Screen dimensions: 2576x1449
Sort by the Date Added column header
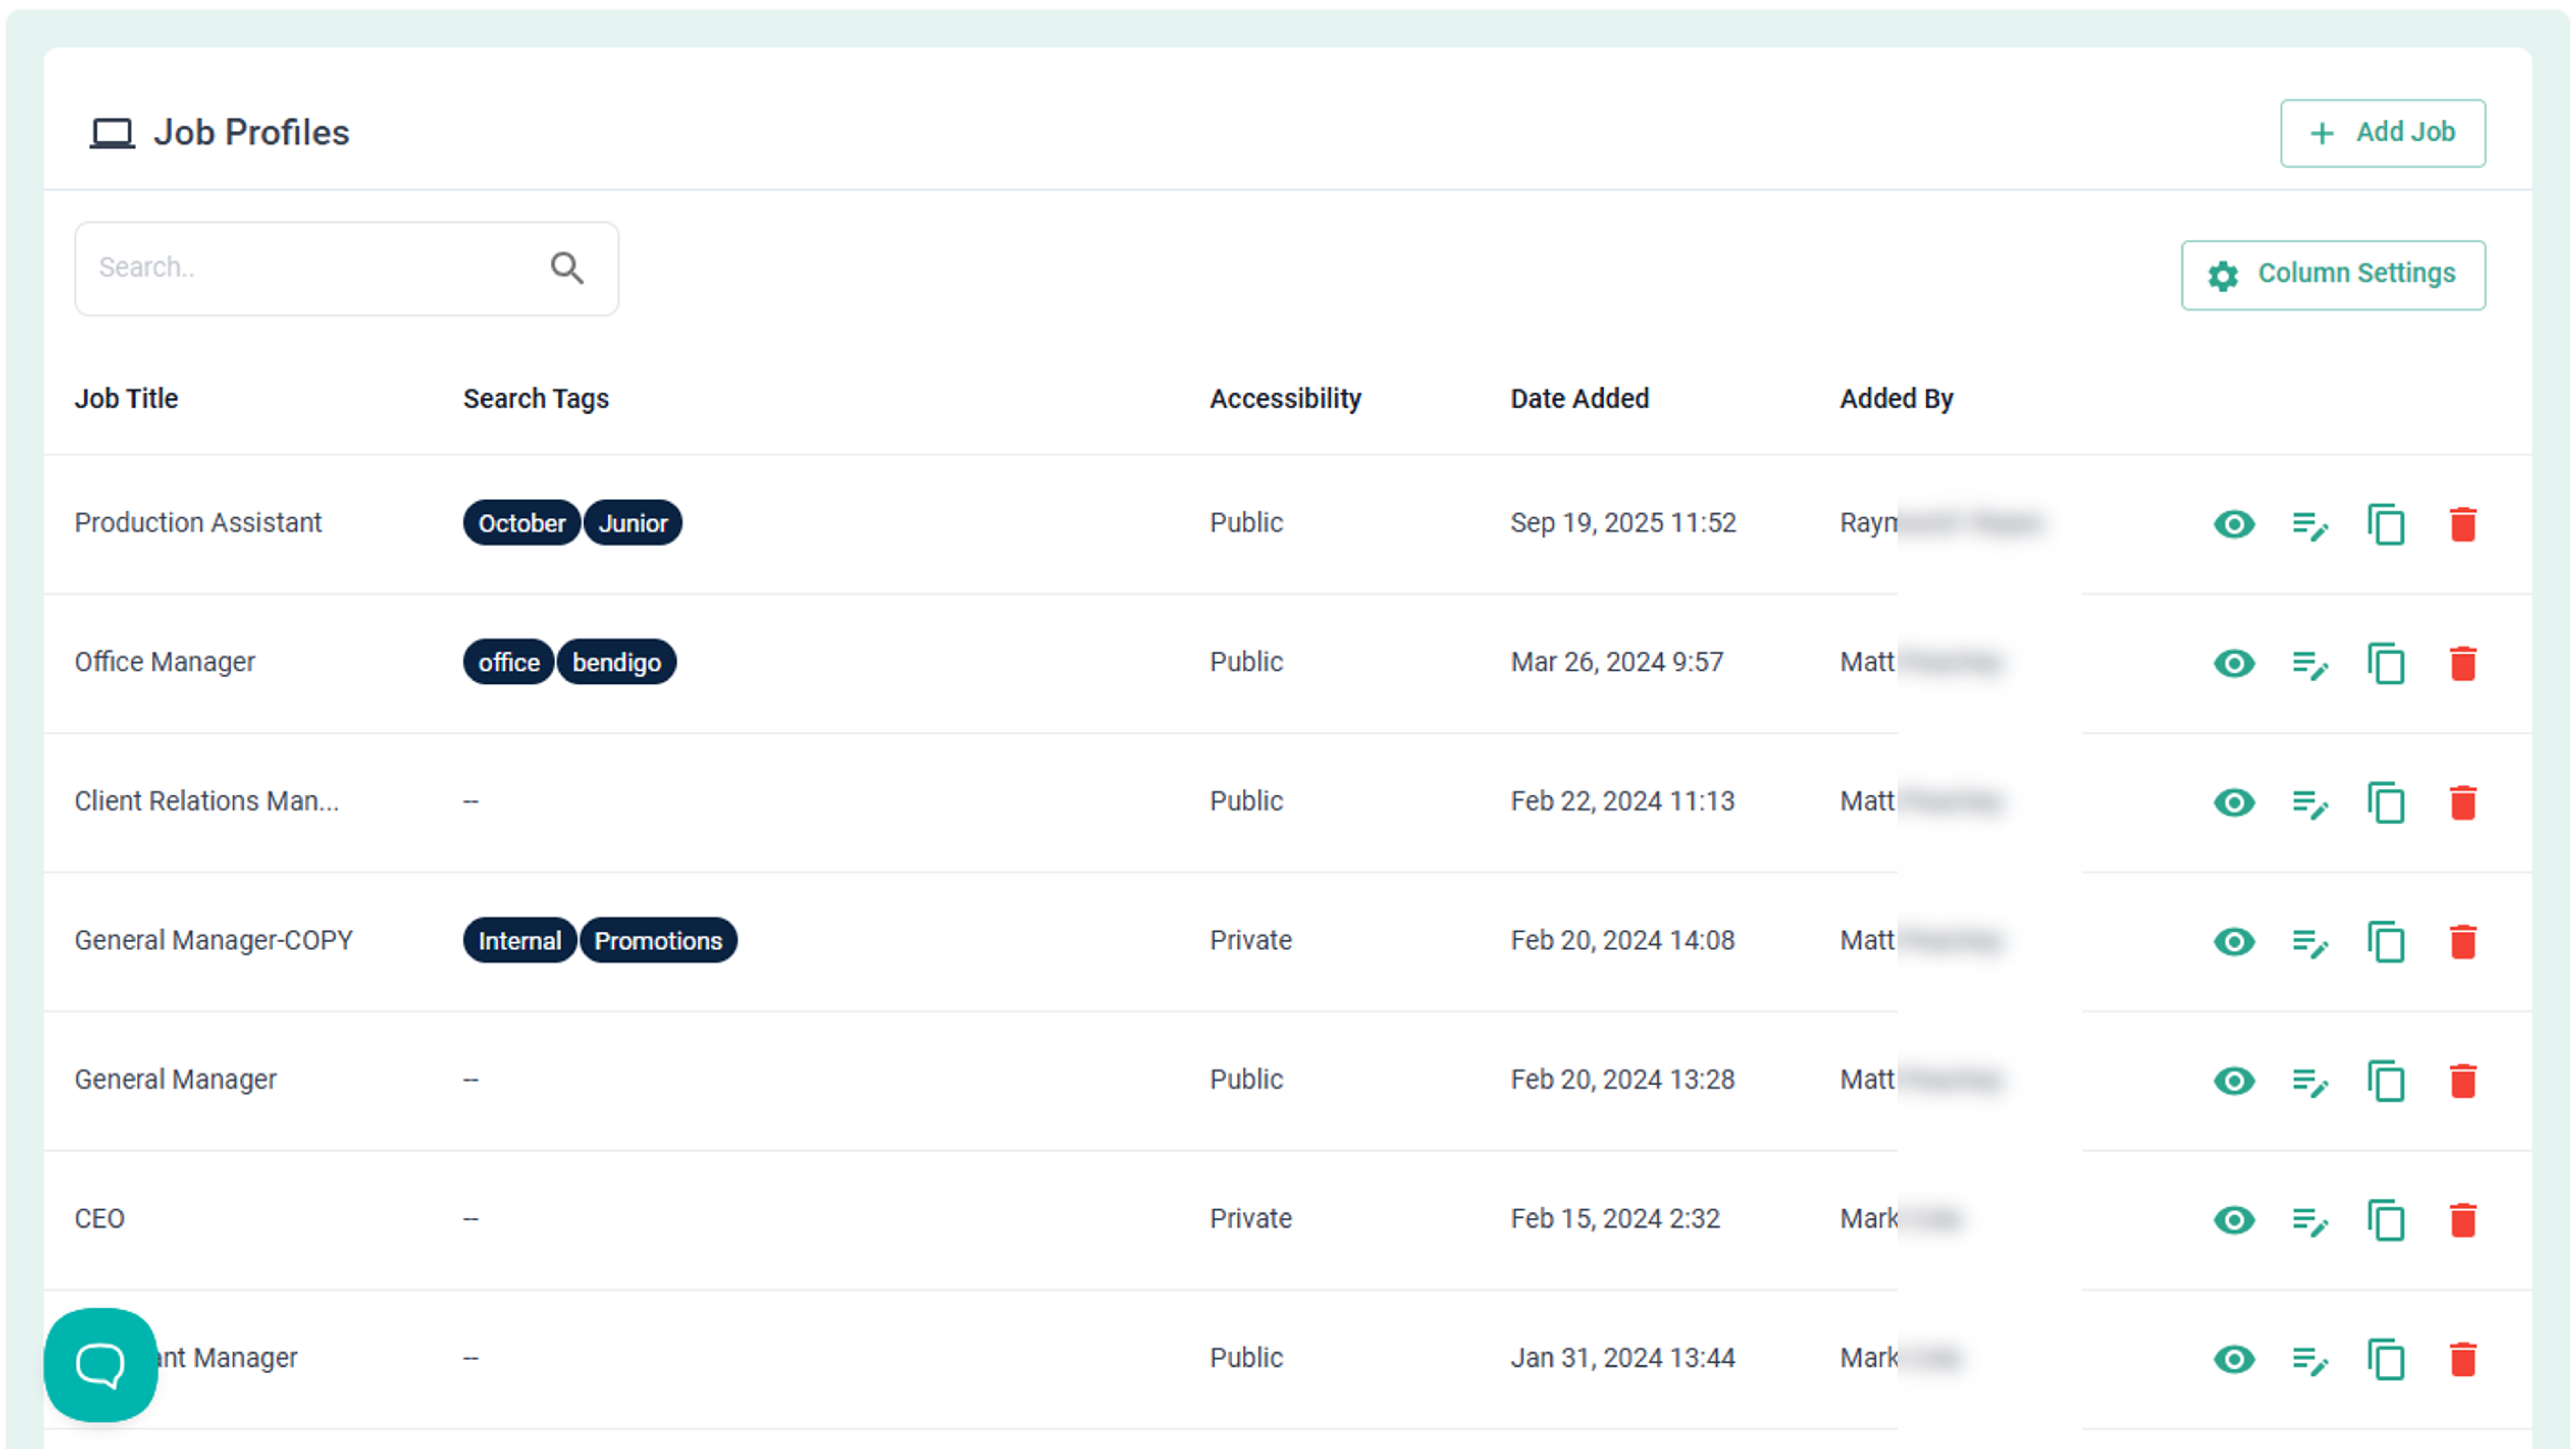[1579, 398]
